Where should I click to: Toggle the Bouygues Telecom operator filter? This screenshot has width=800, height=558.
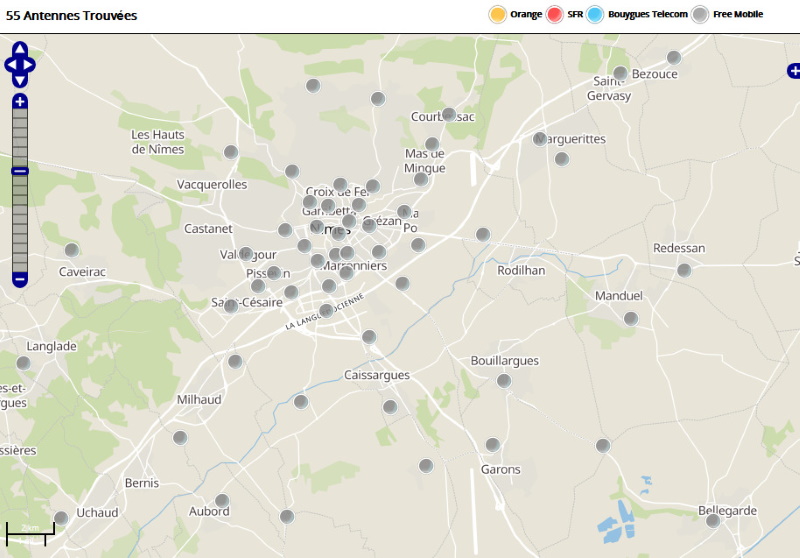point(595,14)
